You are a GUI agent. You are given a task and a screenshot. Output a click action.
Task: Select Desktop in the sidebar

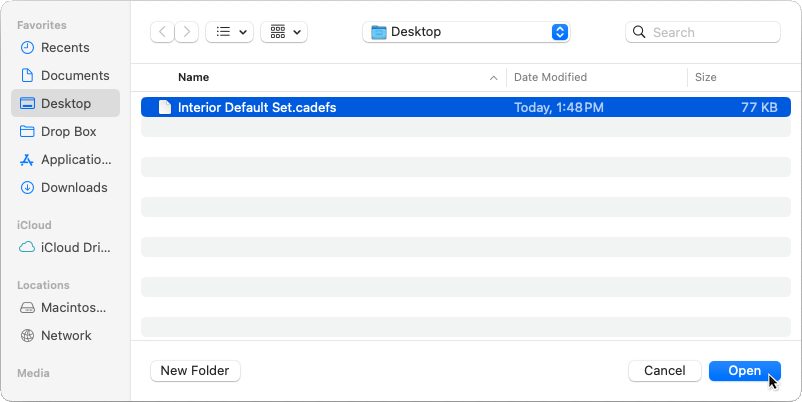(x=65, y=103)
